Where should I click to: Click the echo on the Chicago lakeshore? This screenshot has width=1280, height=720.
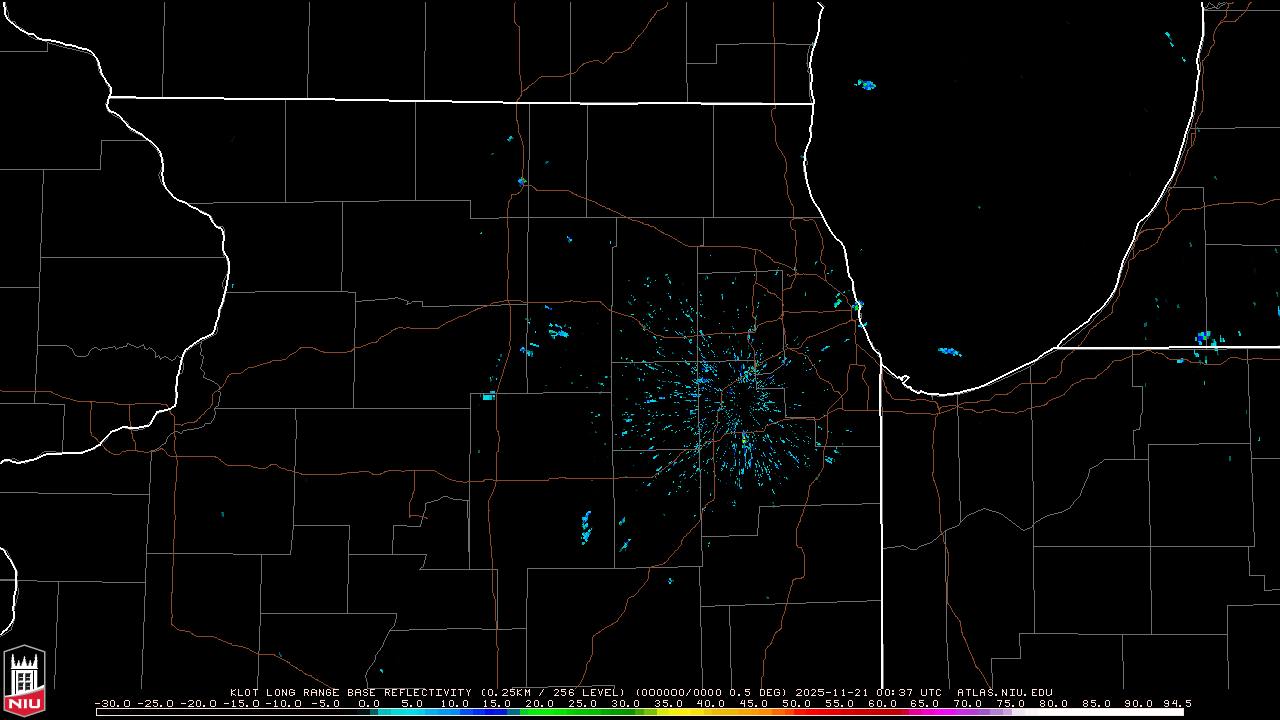coord(857,306)
